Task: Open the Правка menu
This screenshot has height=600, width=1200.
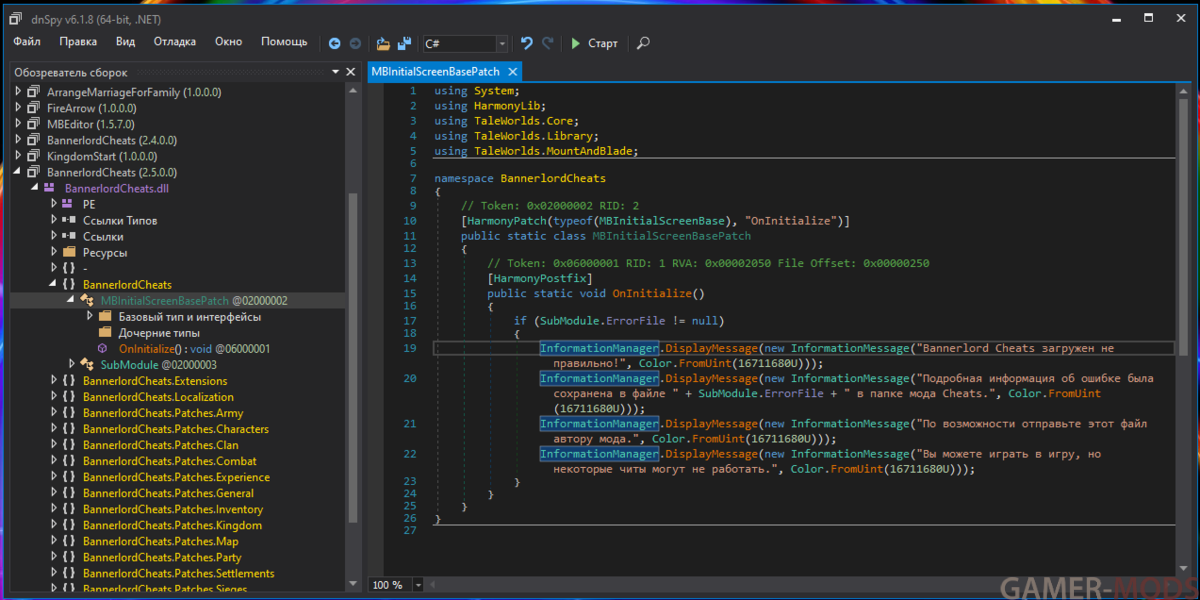Action: 78,42
